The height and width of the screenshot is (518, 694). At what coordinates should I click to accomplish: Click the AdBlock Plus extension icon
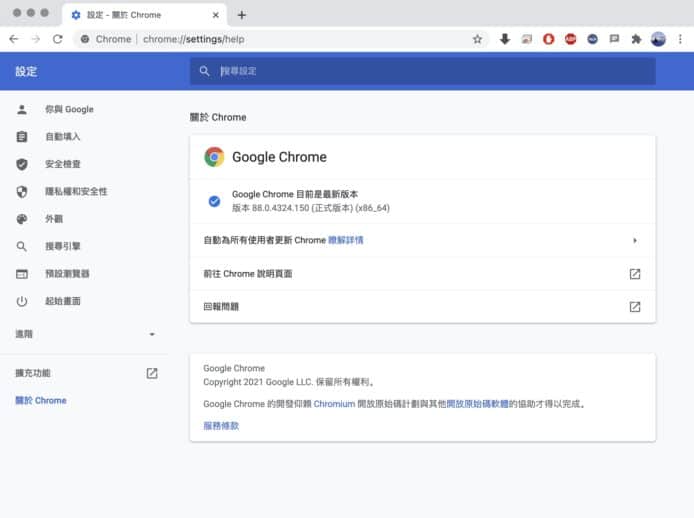click(570, 39)
